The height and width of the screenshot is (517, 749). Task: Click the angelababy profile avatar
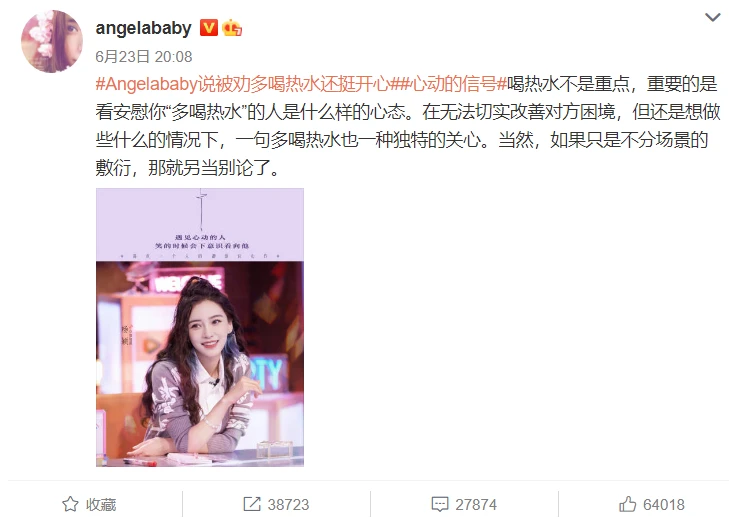pyautogui.click(x=52, y=42)
